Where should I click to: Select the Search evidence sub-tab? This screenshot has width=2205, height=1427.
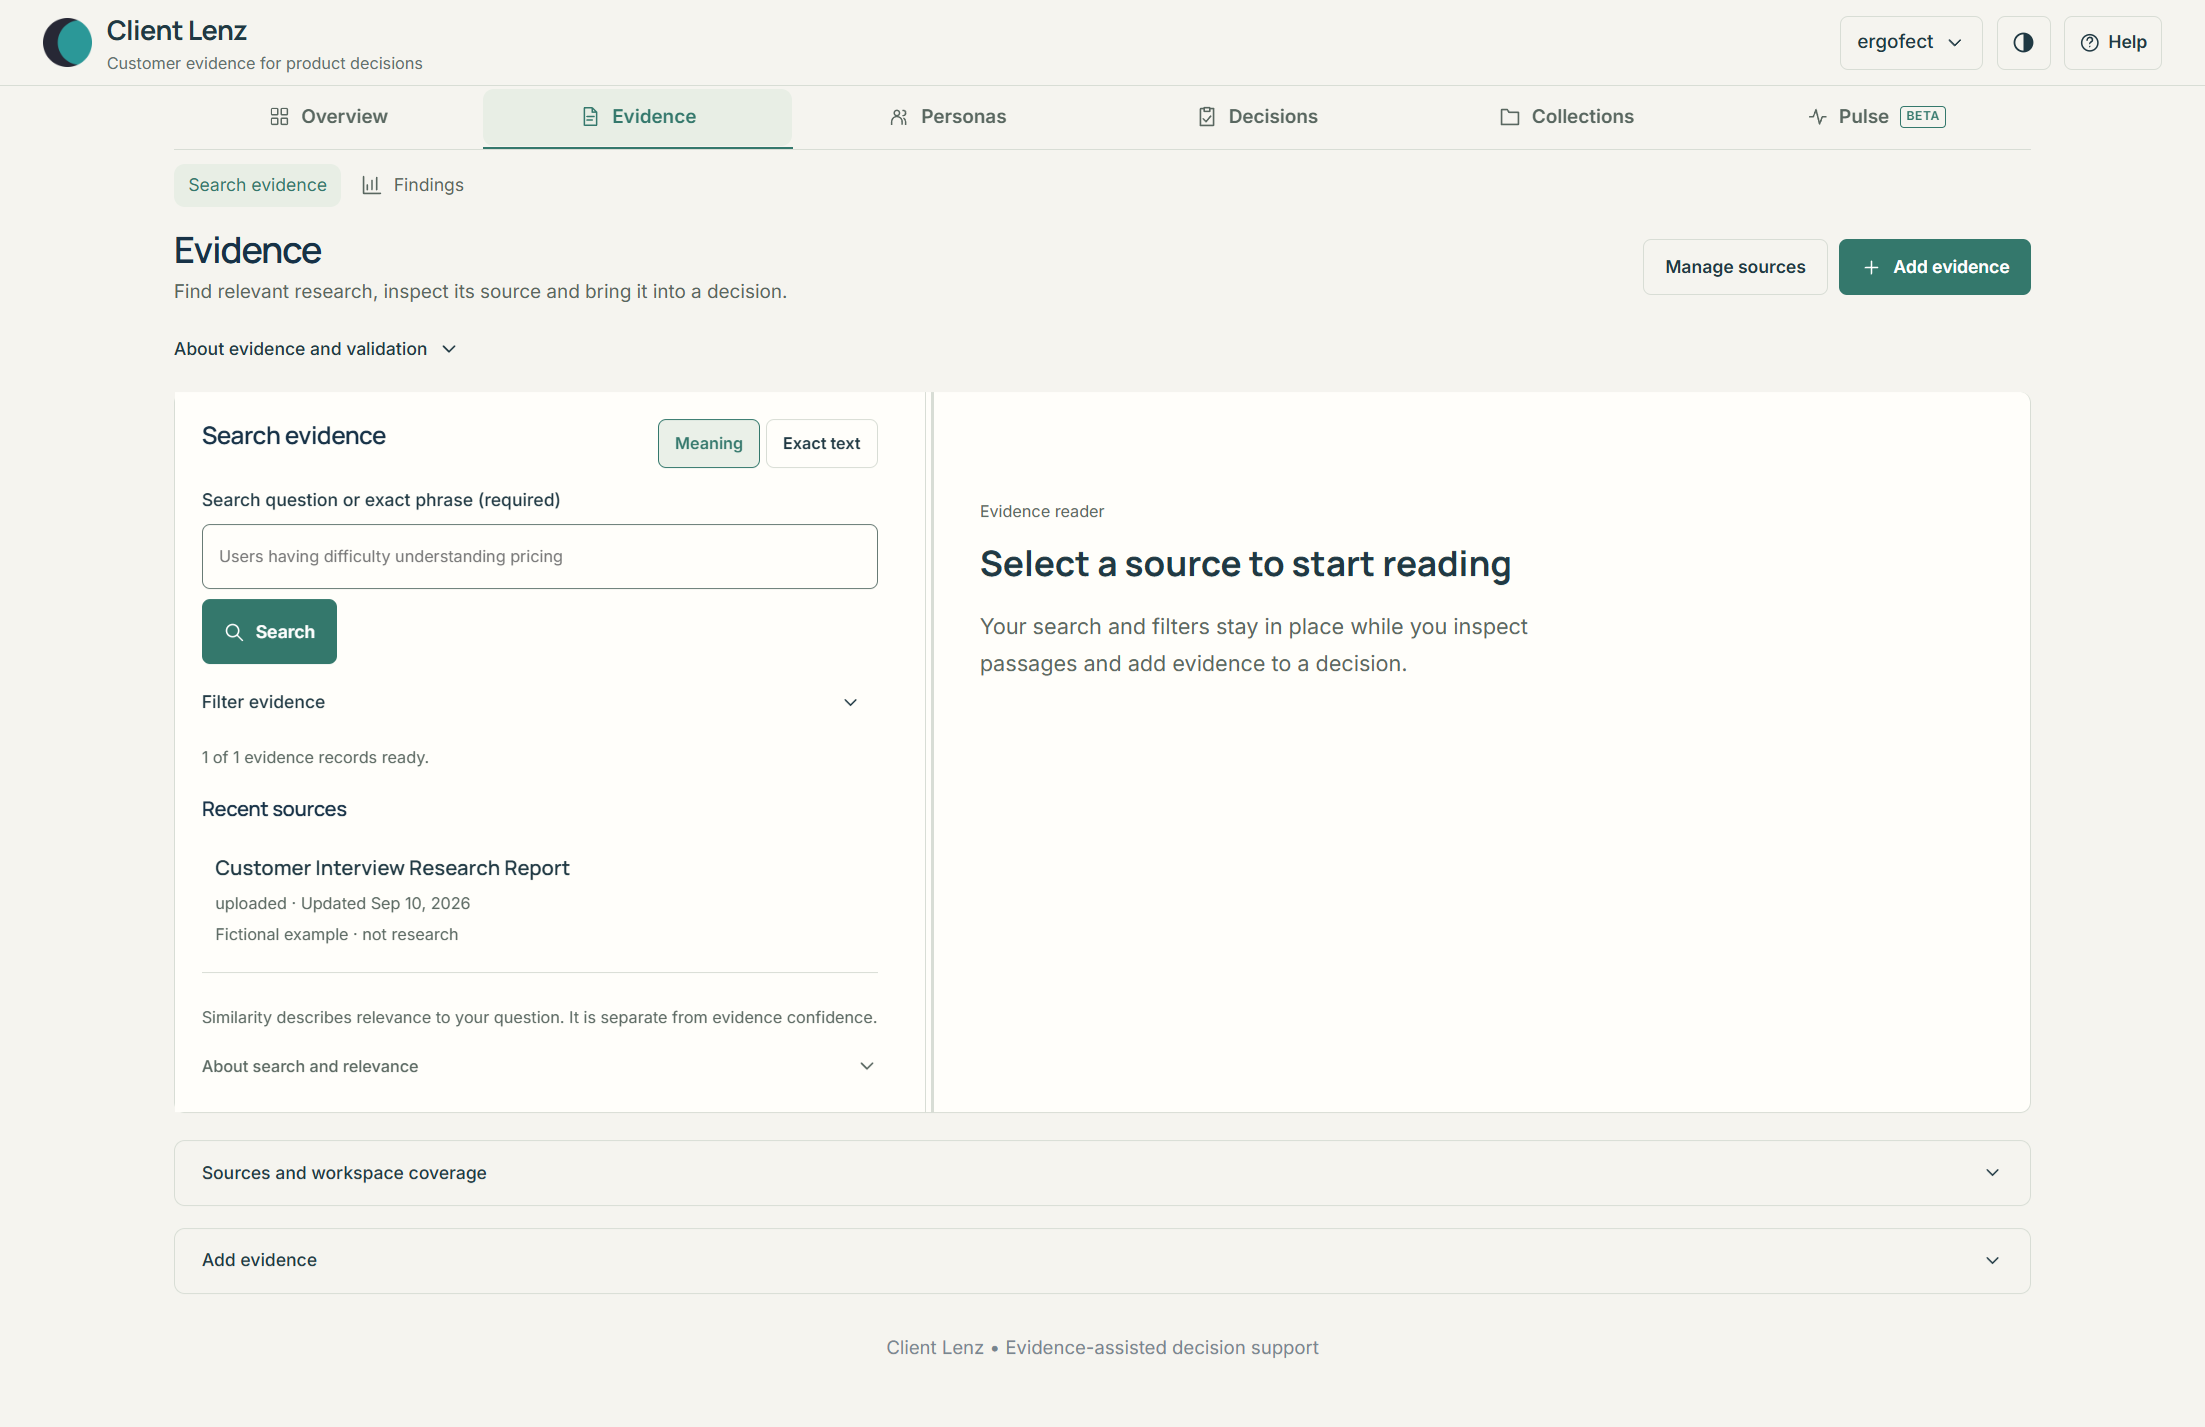point(257,185)
